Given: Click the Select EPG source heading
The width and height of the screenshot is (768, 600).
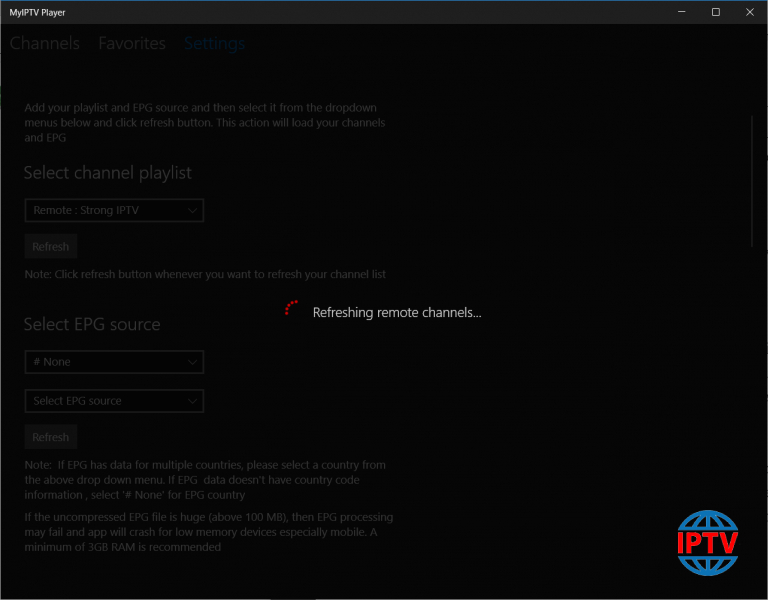Looking at the screenshot, I should [92, 324].
